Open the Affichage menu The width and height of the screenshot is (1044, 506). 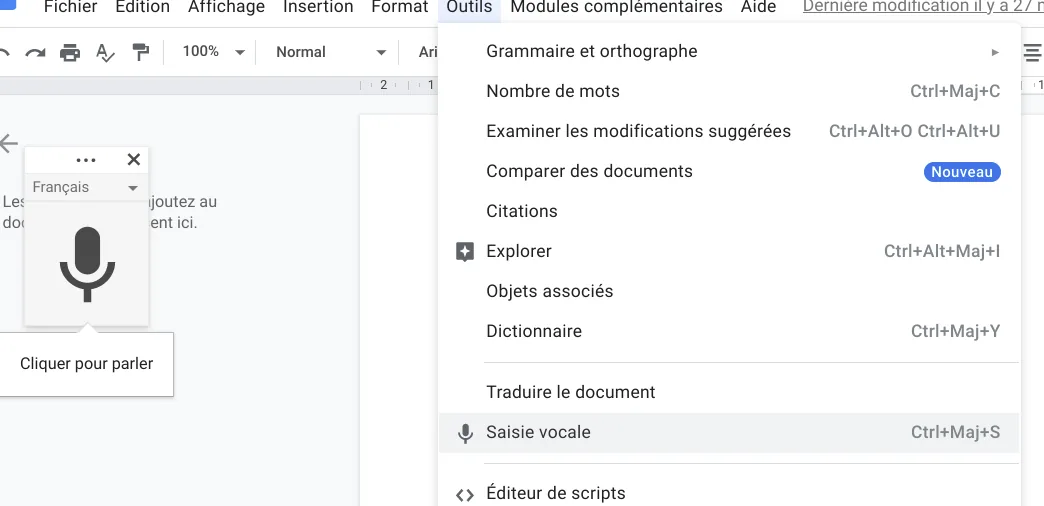coord(226,7)
